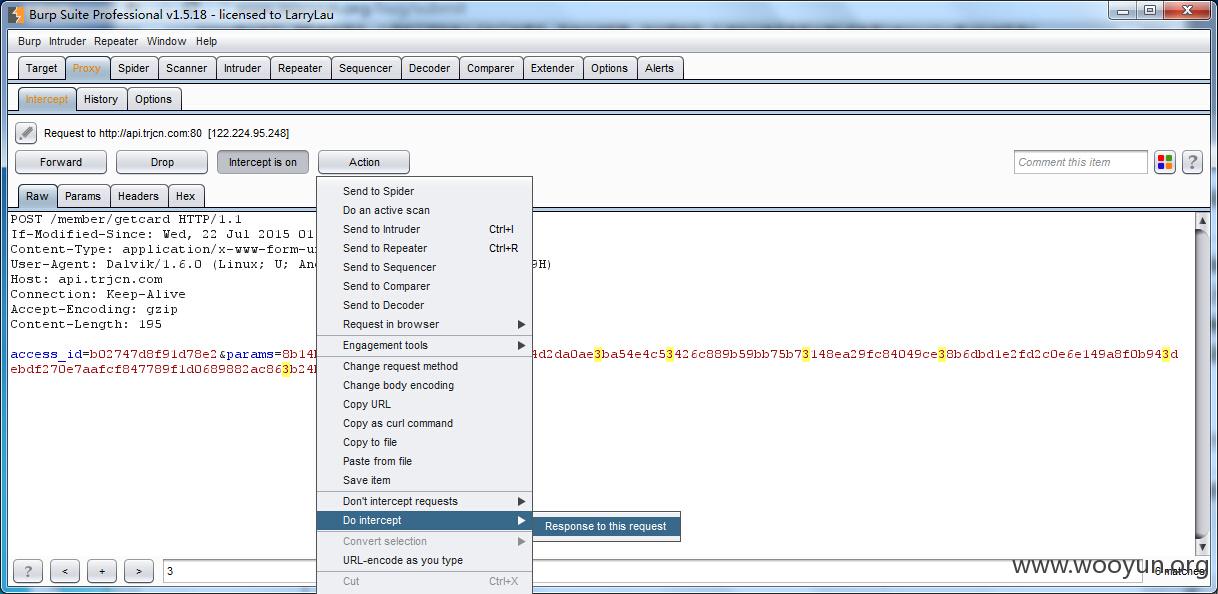Open the Window menu
Image resolution: width=1218 pixels, height=594 pixels.
(166, 41)
